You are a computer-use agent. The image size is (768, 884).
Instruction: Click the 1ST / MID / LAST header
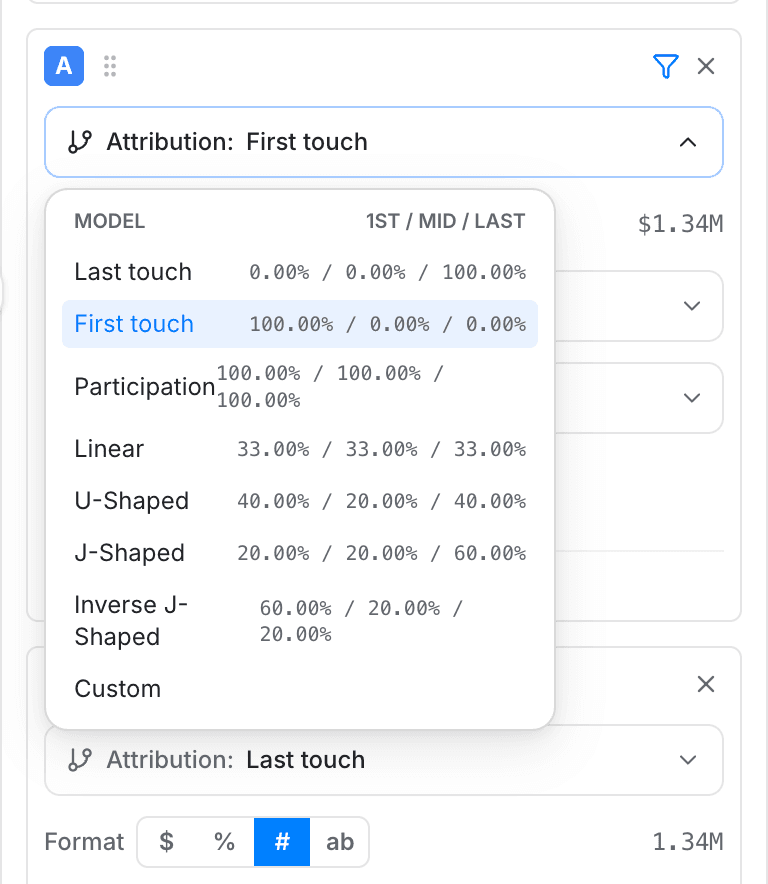[445, 221]
